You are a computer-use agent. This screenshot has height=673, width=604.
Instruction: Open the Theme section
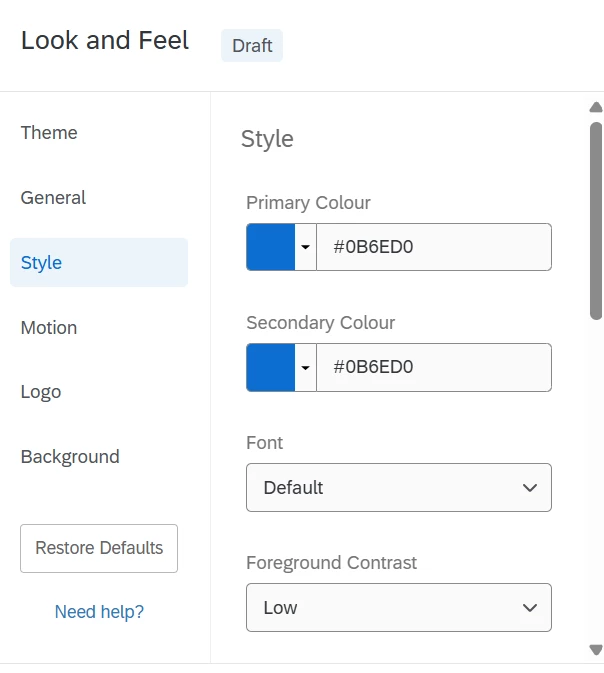pos(49,133)
